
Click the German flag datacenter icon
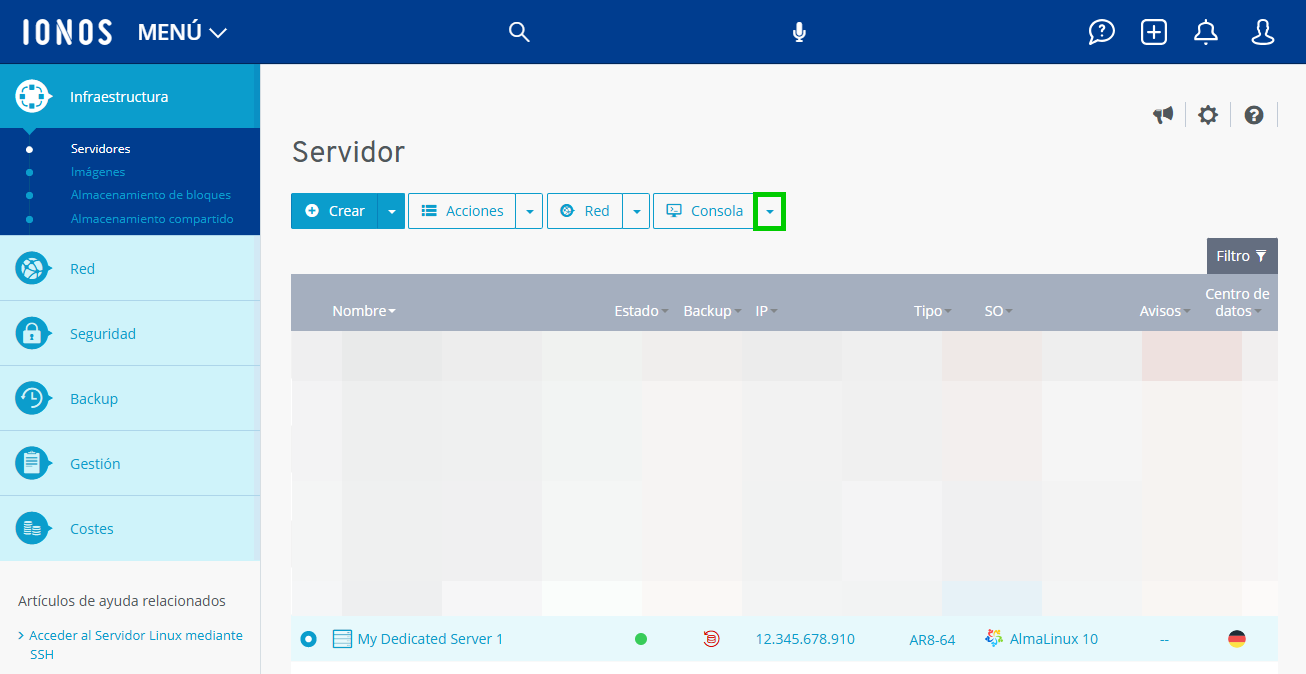[x=1238, y=638]
